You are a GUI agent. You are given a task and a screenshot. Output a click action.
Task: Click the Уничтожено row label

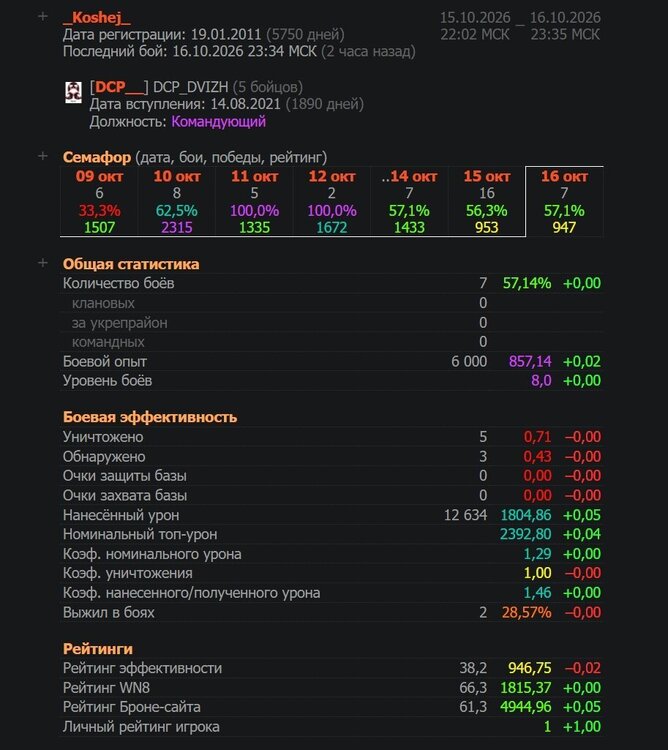point(103,437)
